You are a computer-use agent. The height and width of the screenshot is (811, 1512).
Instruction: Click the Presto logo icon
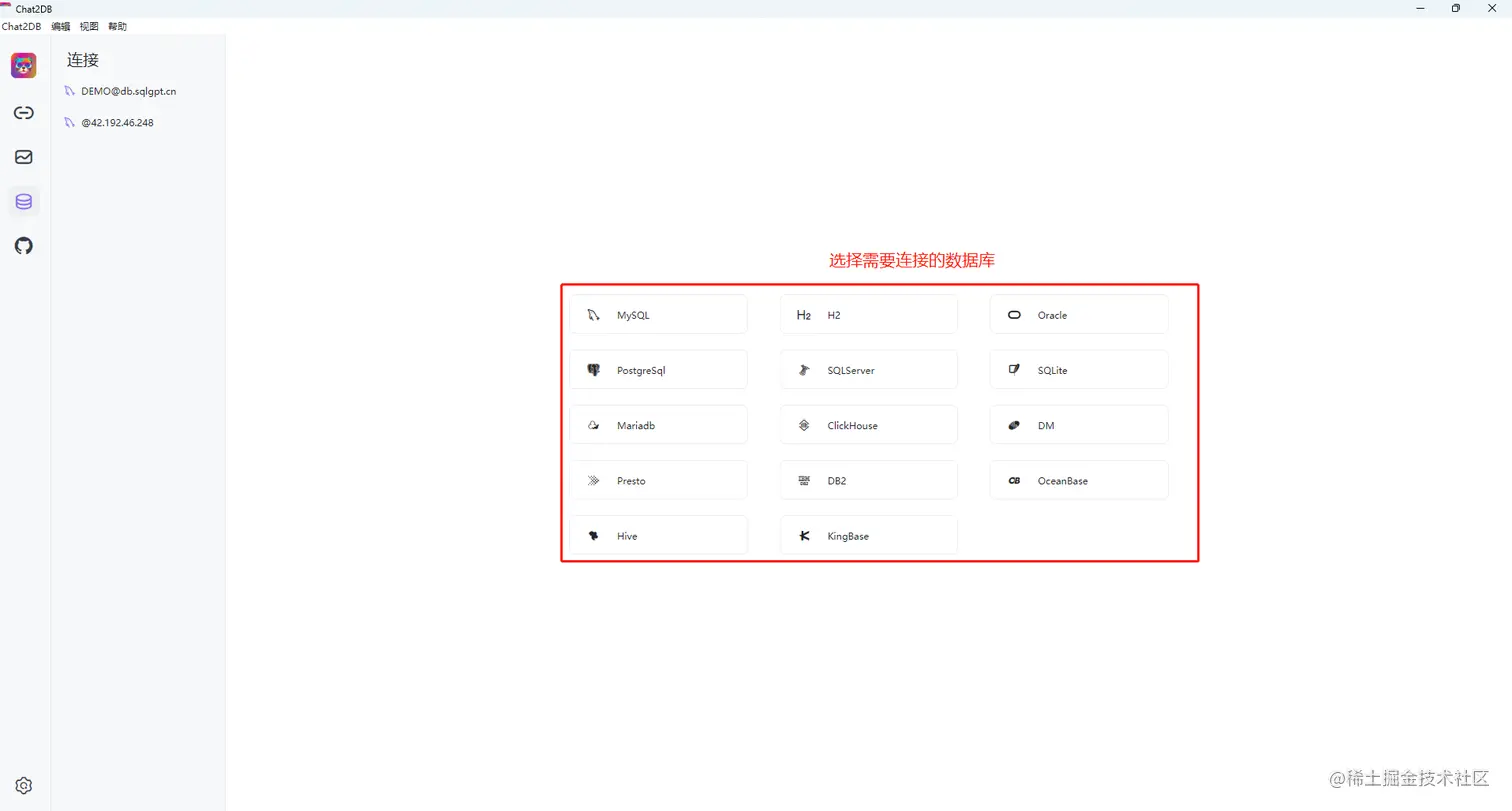tap(593, 481)
